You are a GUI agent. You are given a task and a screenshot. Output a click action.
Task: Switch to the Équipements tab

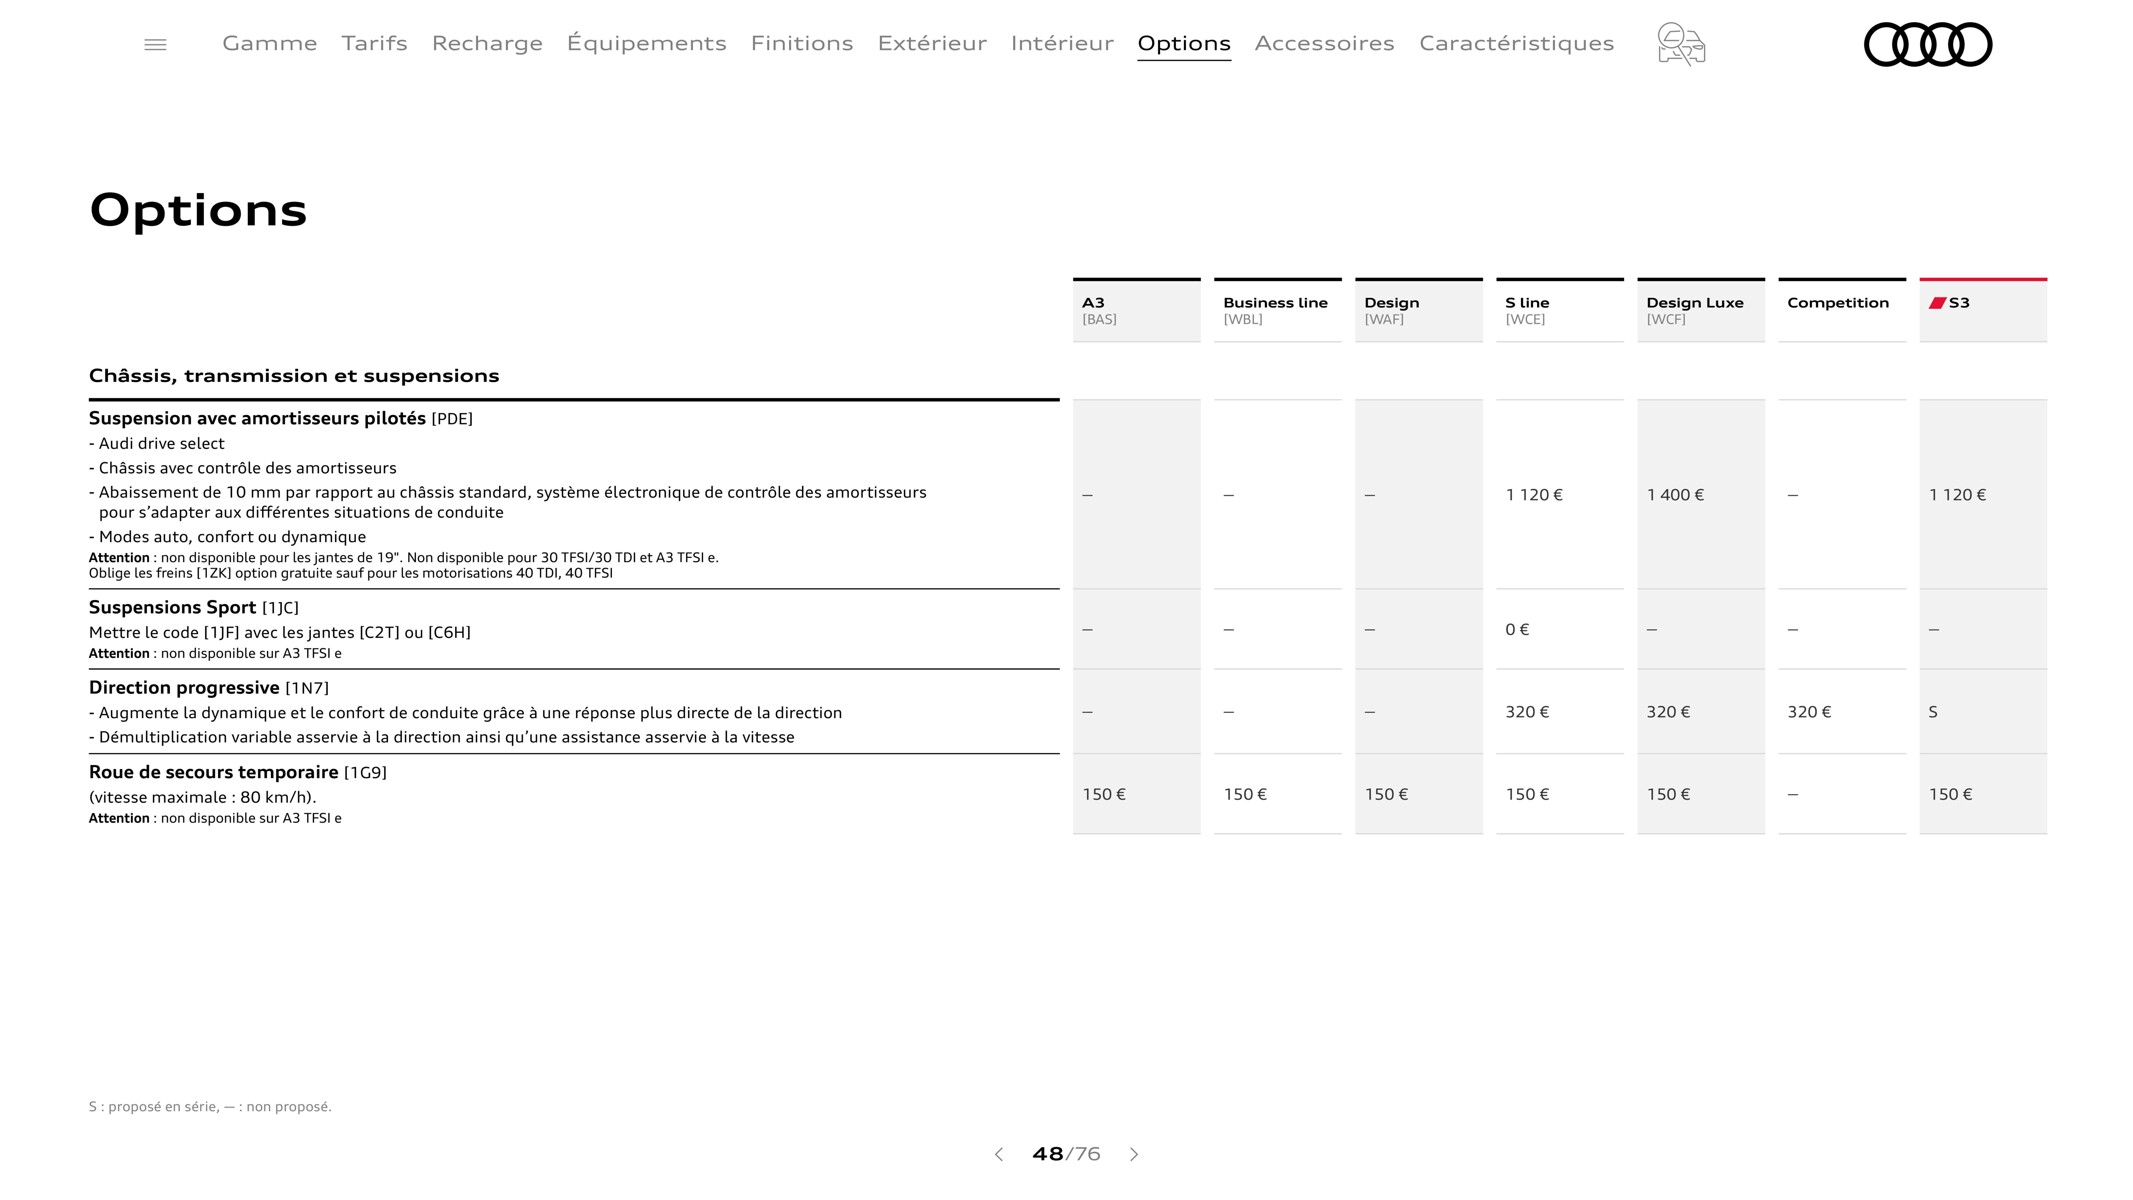pos(646,43)
